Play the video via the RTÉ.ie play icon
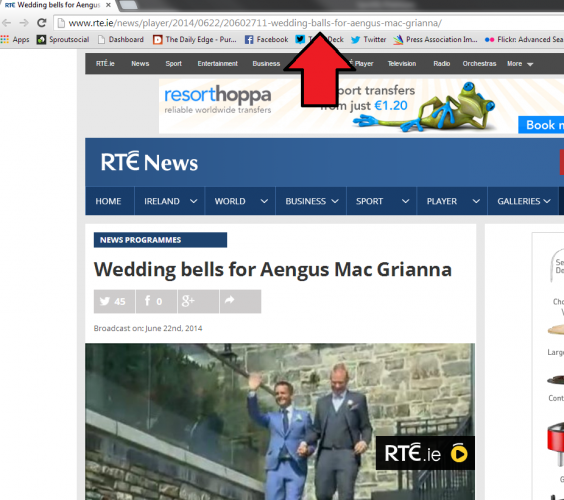 459,454
